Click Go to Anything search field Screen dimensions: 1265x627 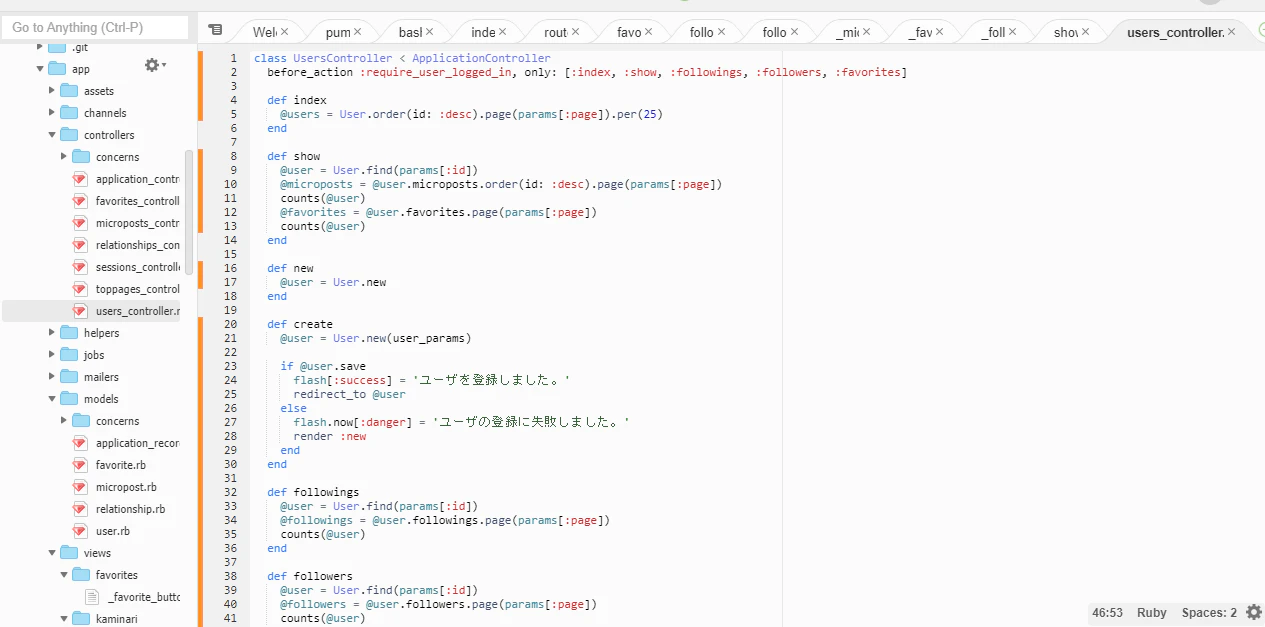tap(95, 27)
